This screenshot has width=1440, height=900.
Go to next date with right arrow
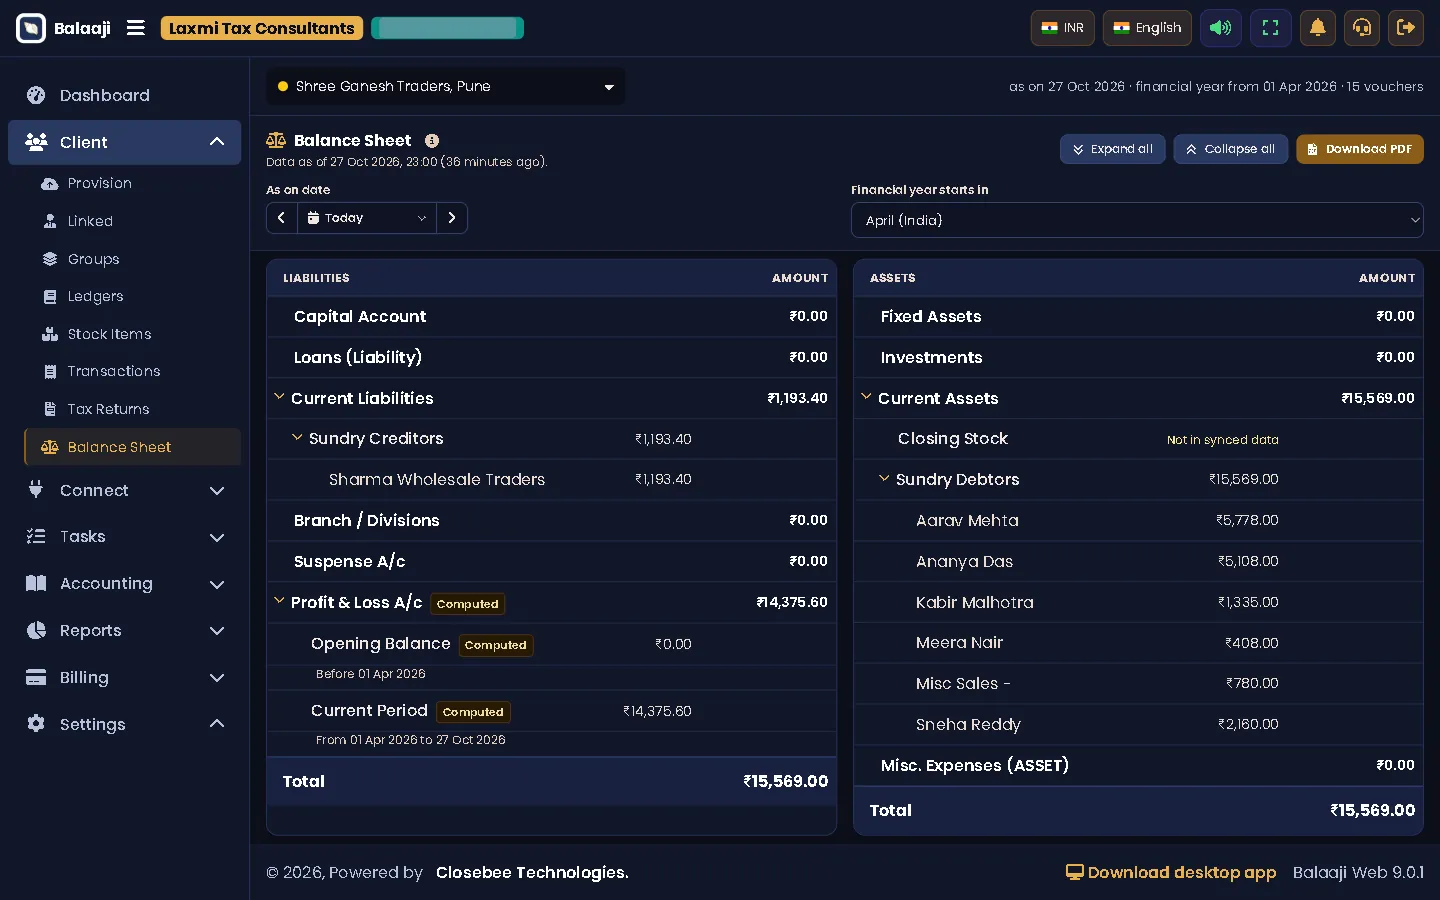452,218
